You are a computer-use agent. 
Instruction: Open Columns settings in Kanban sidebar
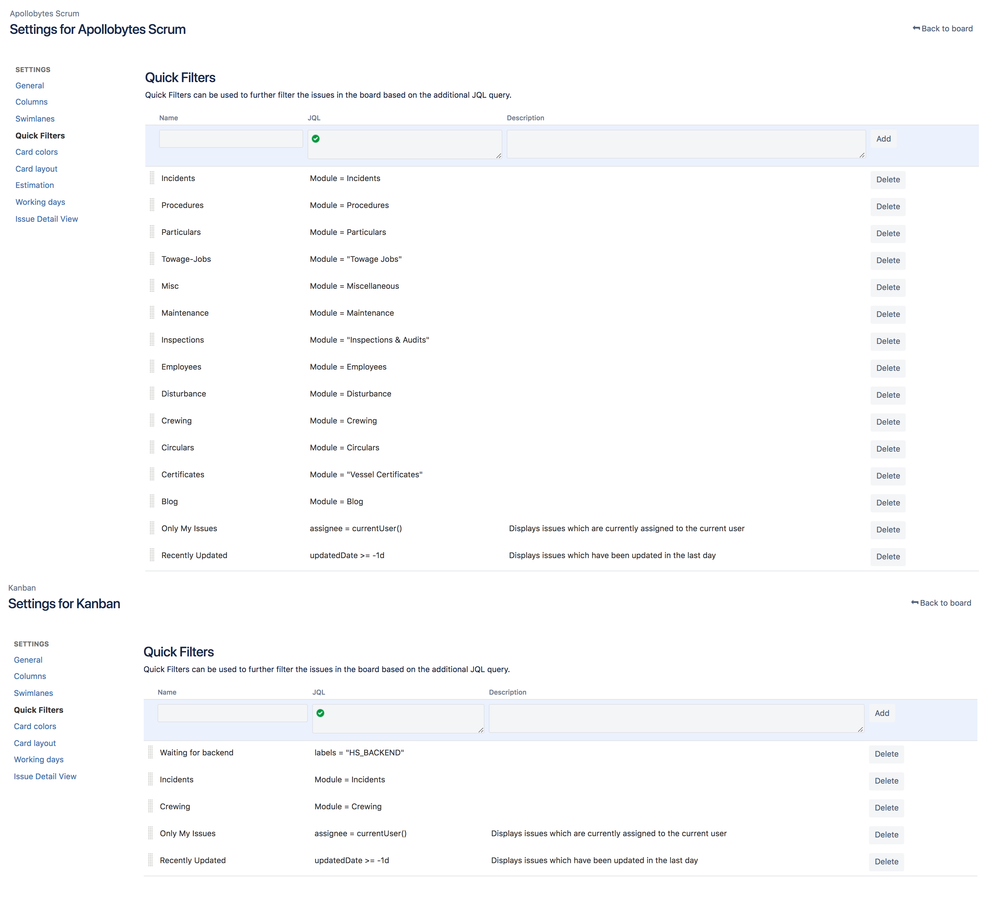(30, 677)
